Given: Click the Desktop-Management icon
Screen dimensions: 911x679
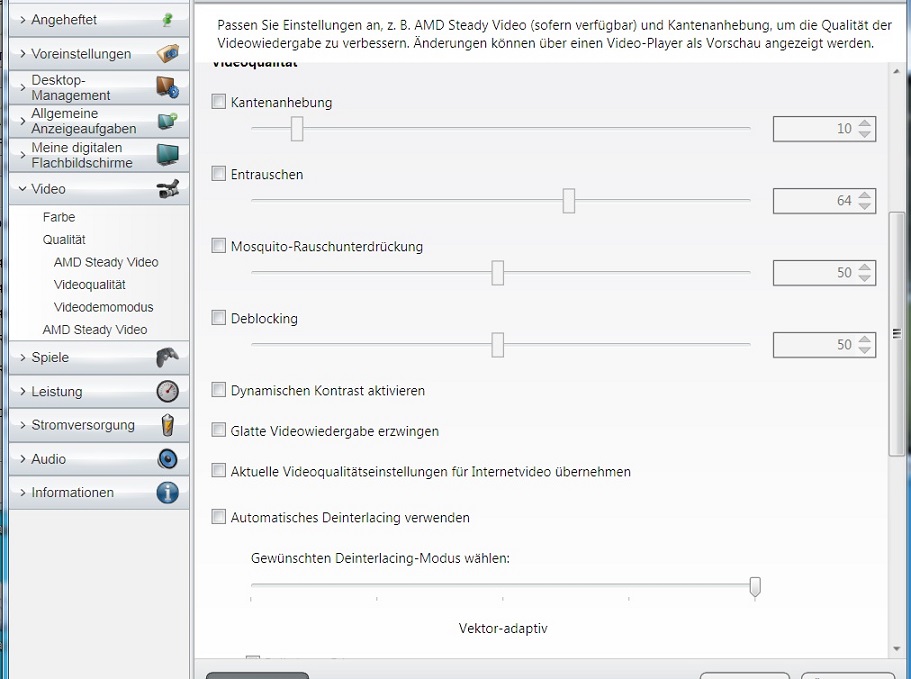Looking at the screenshot, I should (x=167, y=87).
